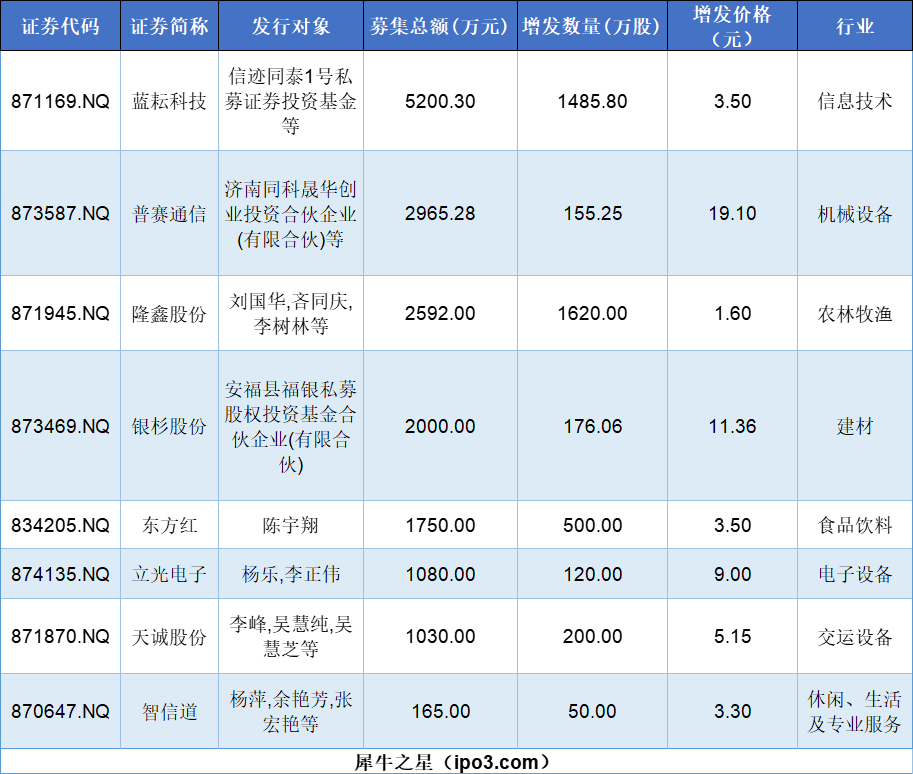The image size is (913, 774).
Task: Select the fundraising amount 5200.30
Action: click(x=440, y=102)
